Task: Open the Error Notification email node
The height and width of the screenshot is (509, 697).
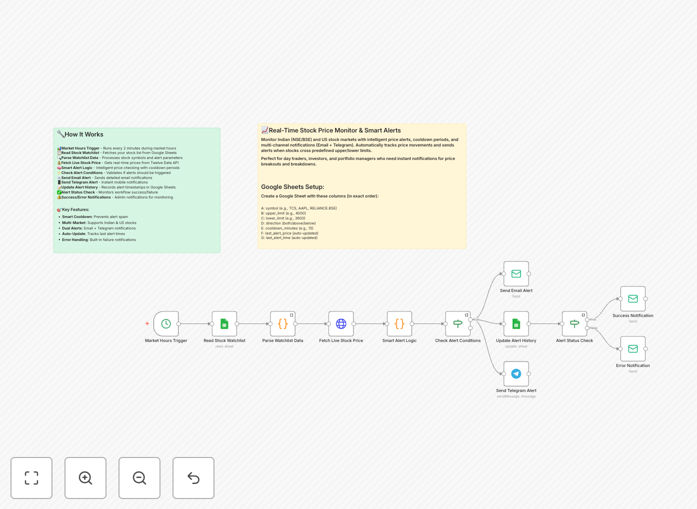Action: point(633,349)
